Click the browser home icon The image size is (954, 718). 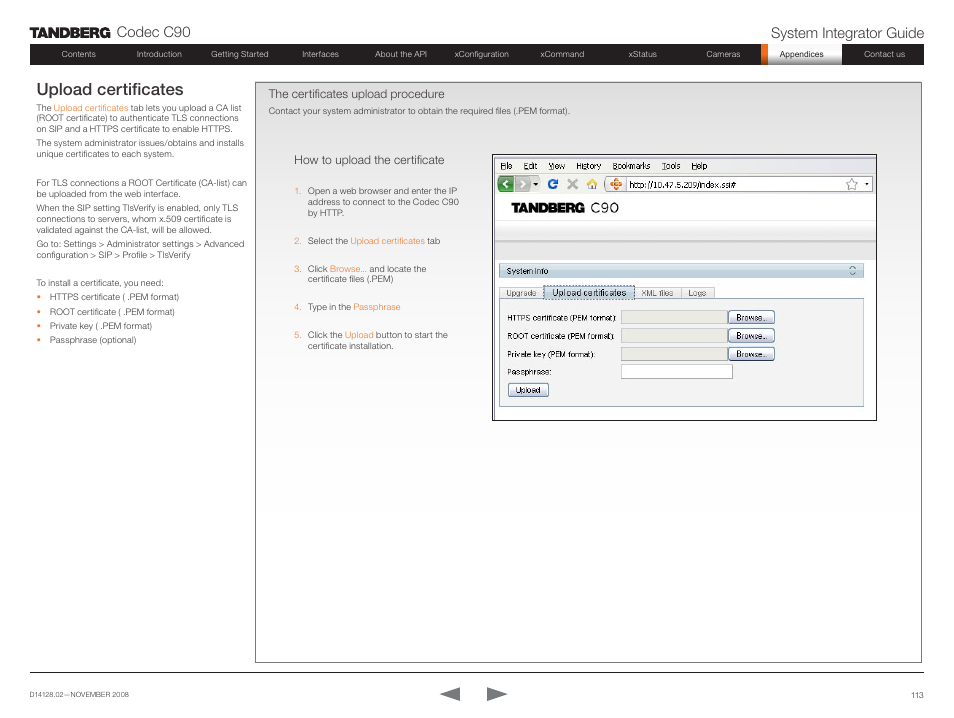click(591, 184)
